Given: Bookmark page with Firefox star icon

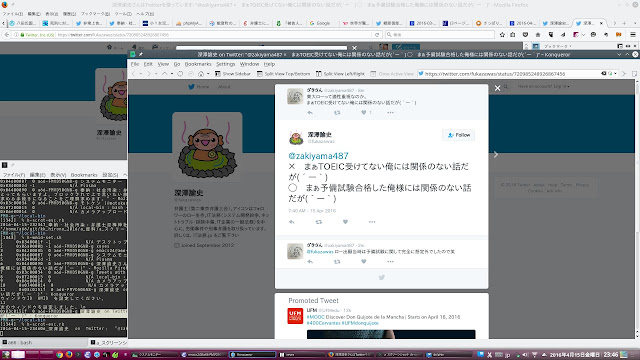Looking at the screenshot, I should pyautogui.click(x=502, y=35).
